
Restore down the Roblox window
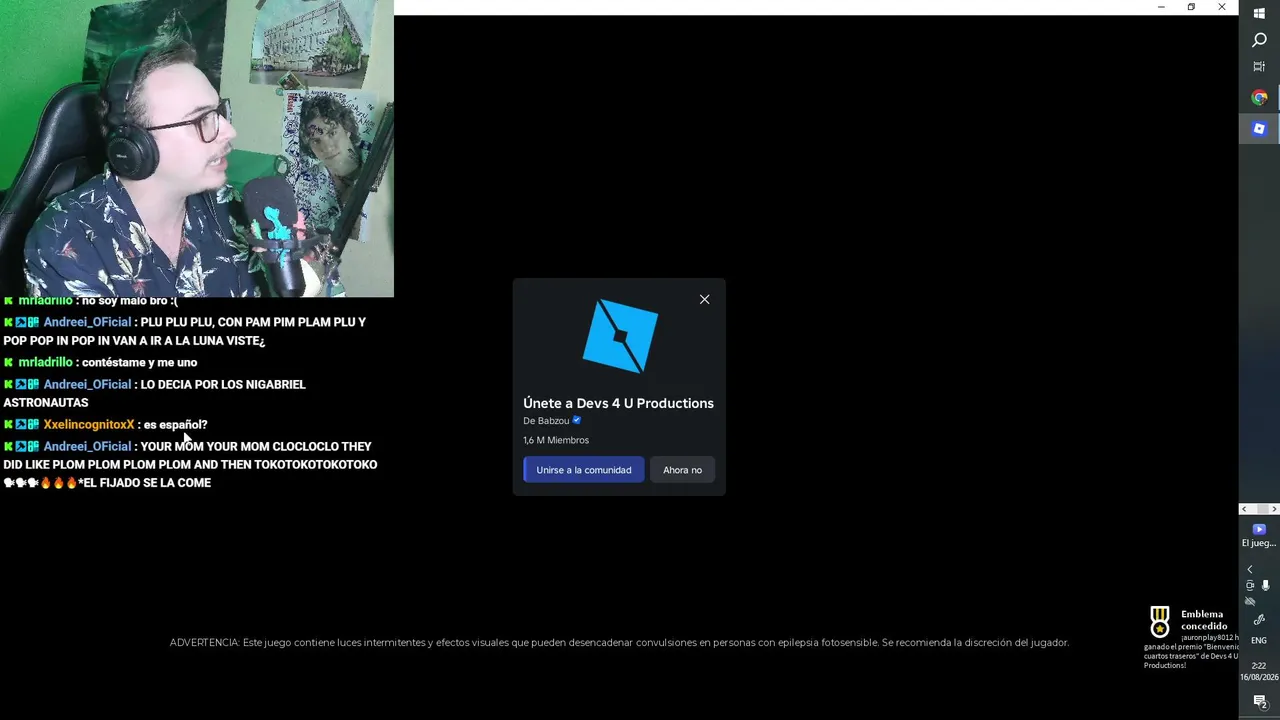coord(1191,7)
